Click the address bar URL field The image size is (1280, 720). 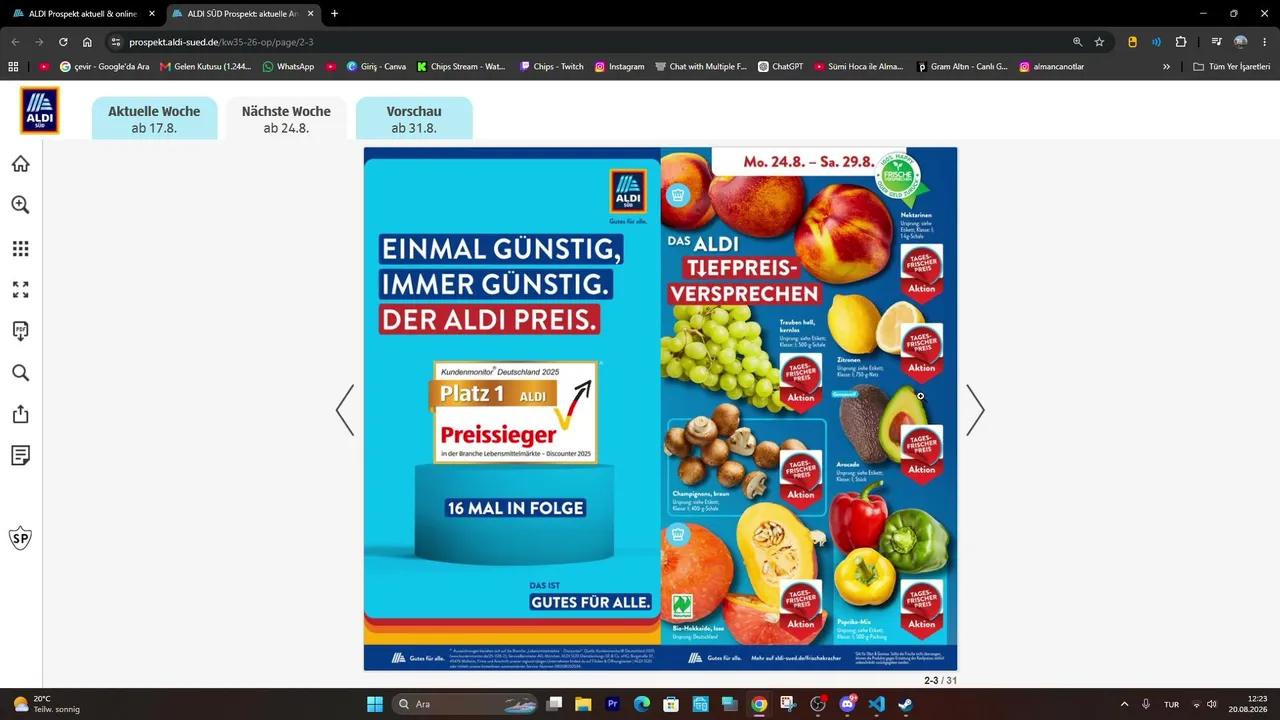[x=590, y=42]
